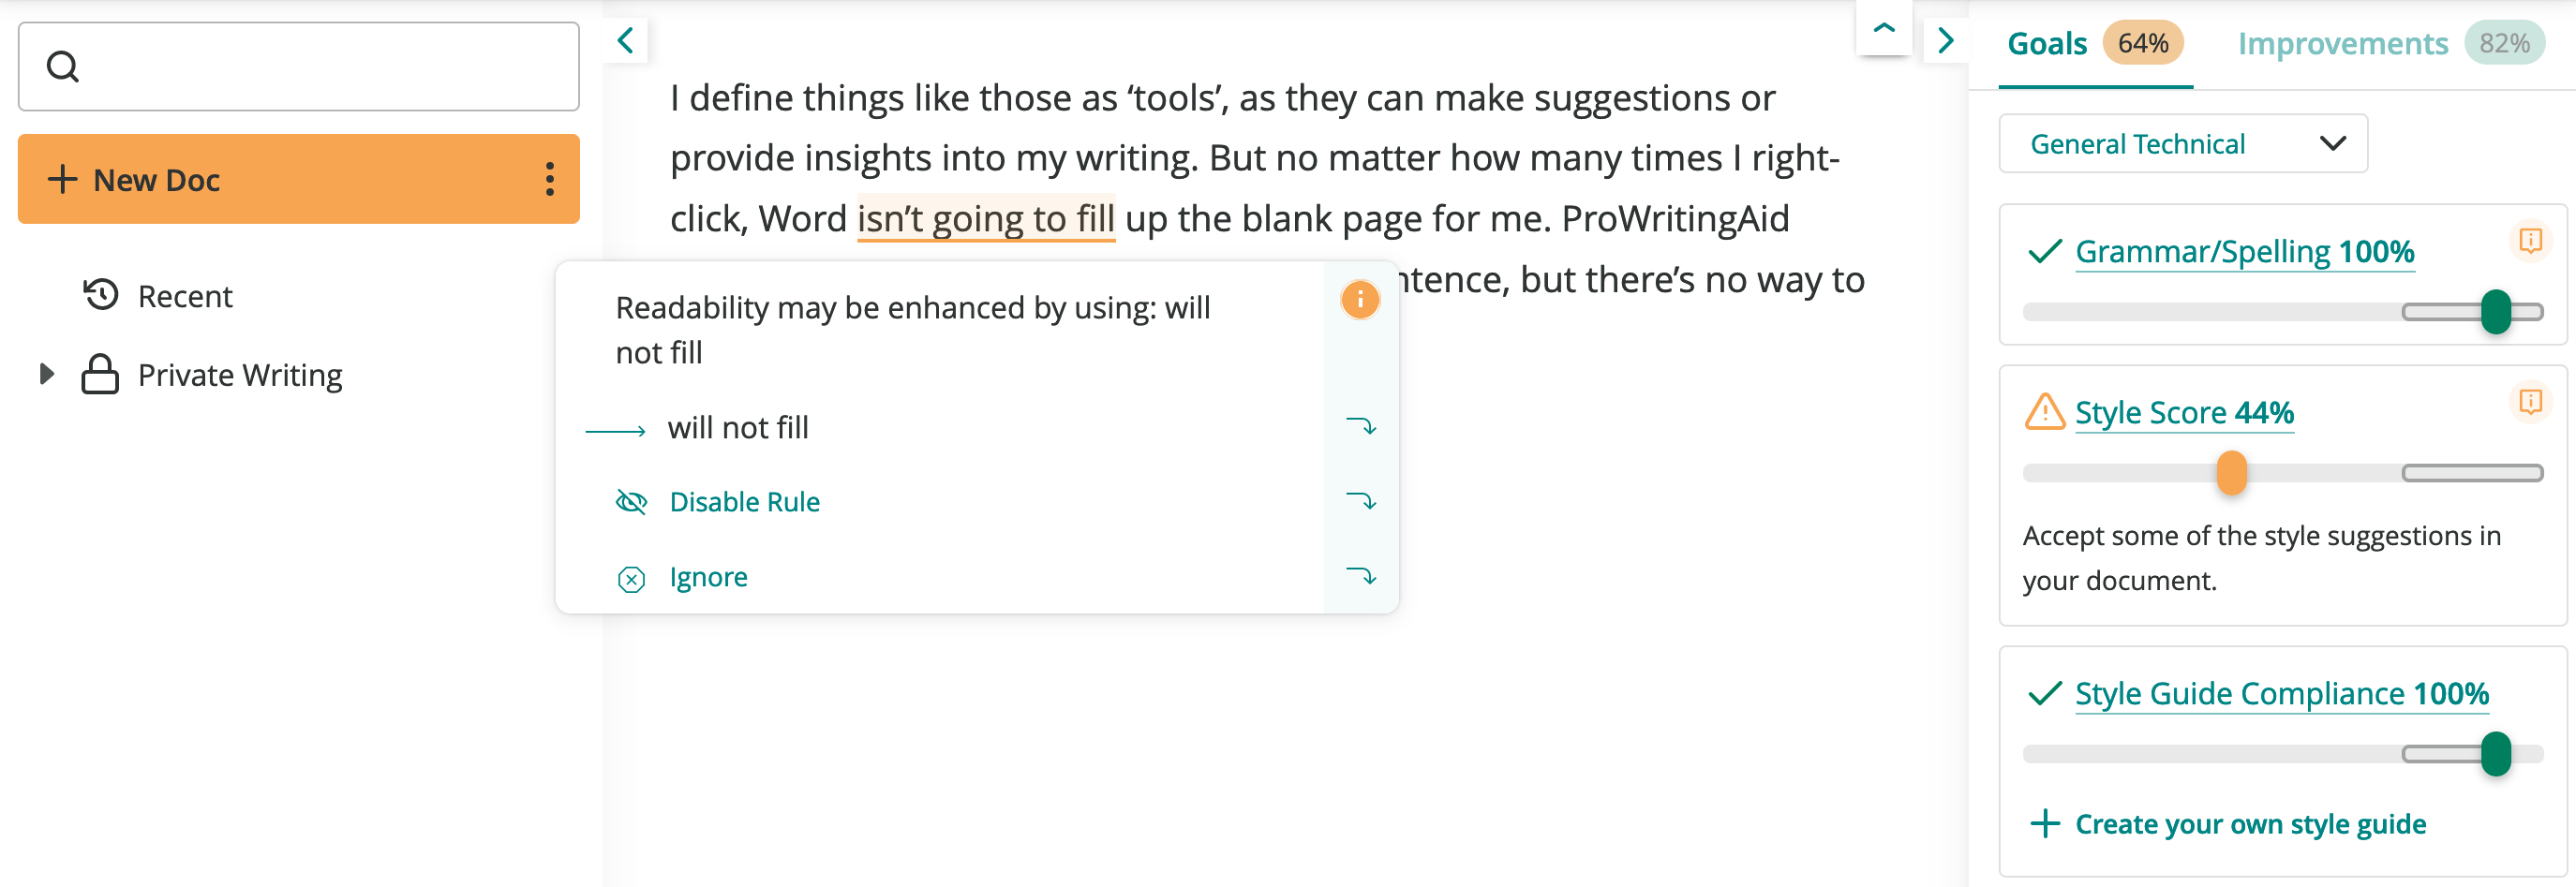Screen dimensions: 2576x887
Task: Open the New Doc three-dot menu
Action: [549, 180]
